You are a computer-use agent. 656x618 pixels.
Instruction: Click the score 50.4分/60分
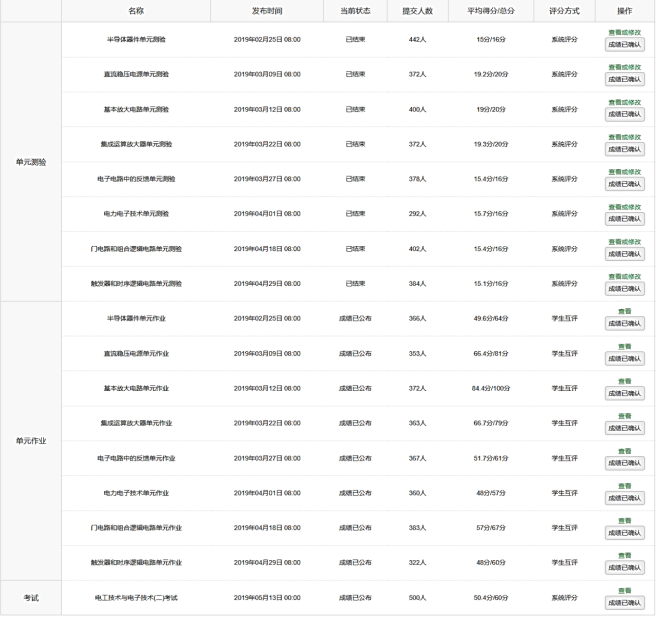click(491, 597)
